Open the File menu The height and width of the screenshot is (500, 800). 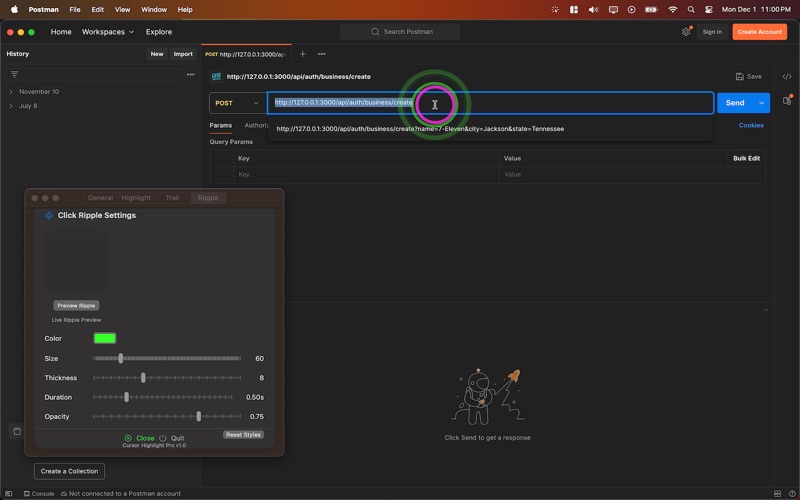coord(74,9)
